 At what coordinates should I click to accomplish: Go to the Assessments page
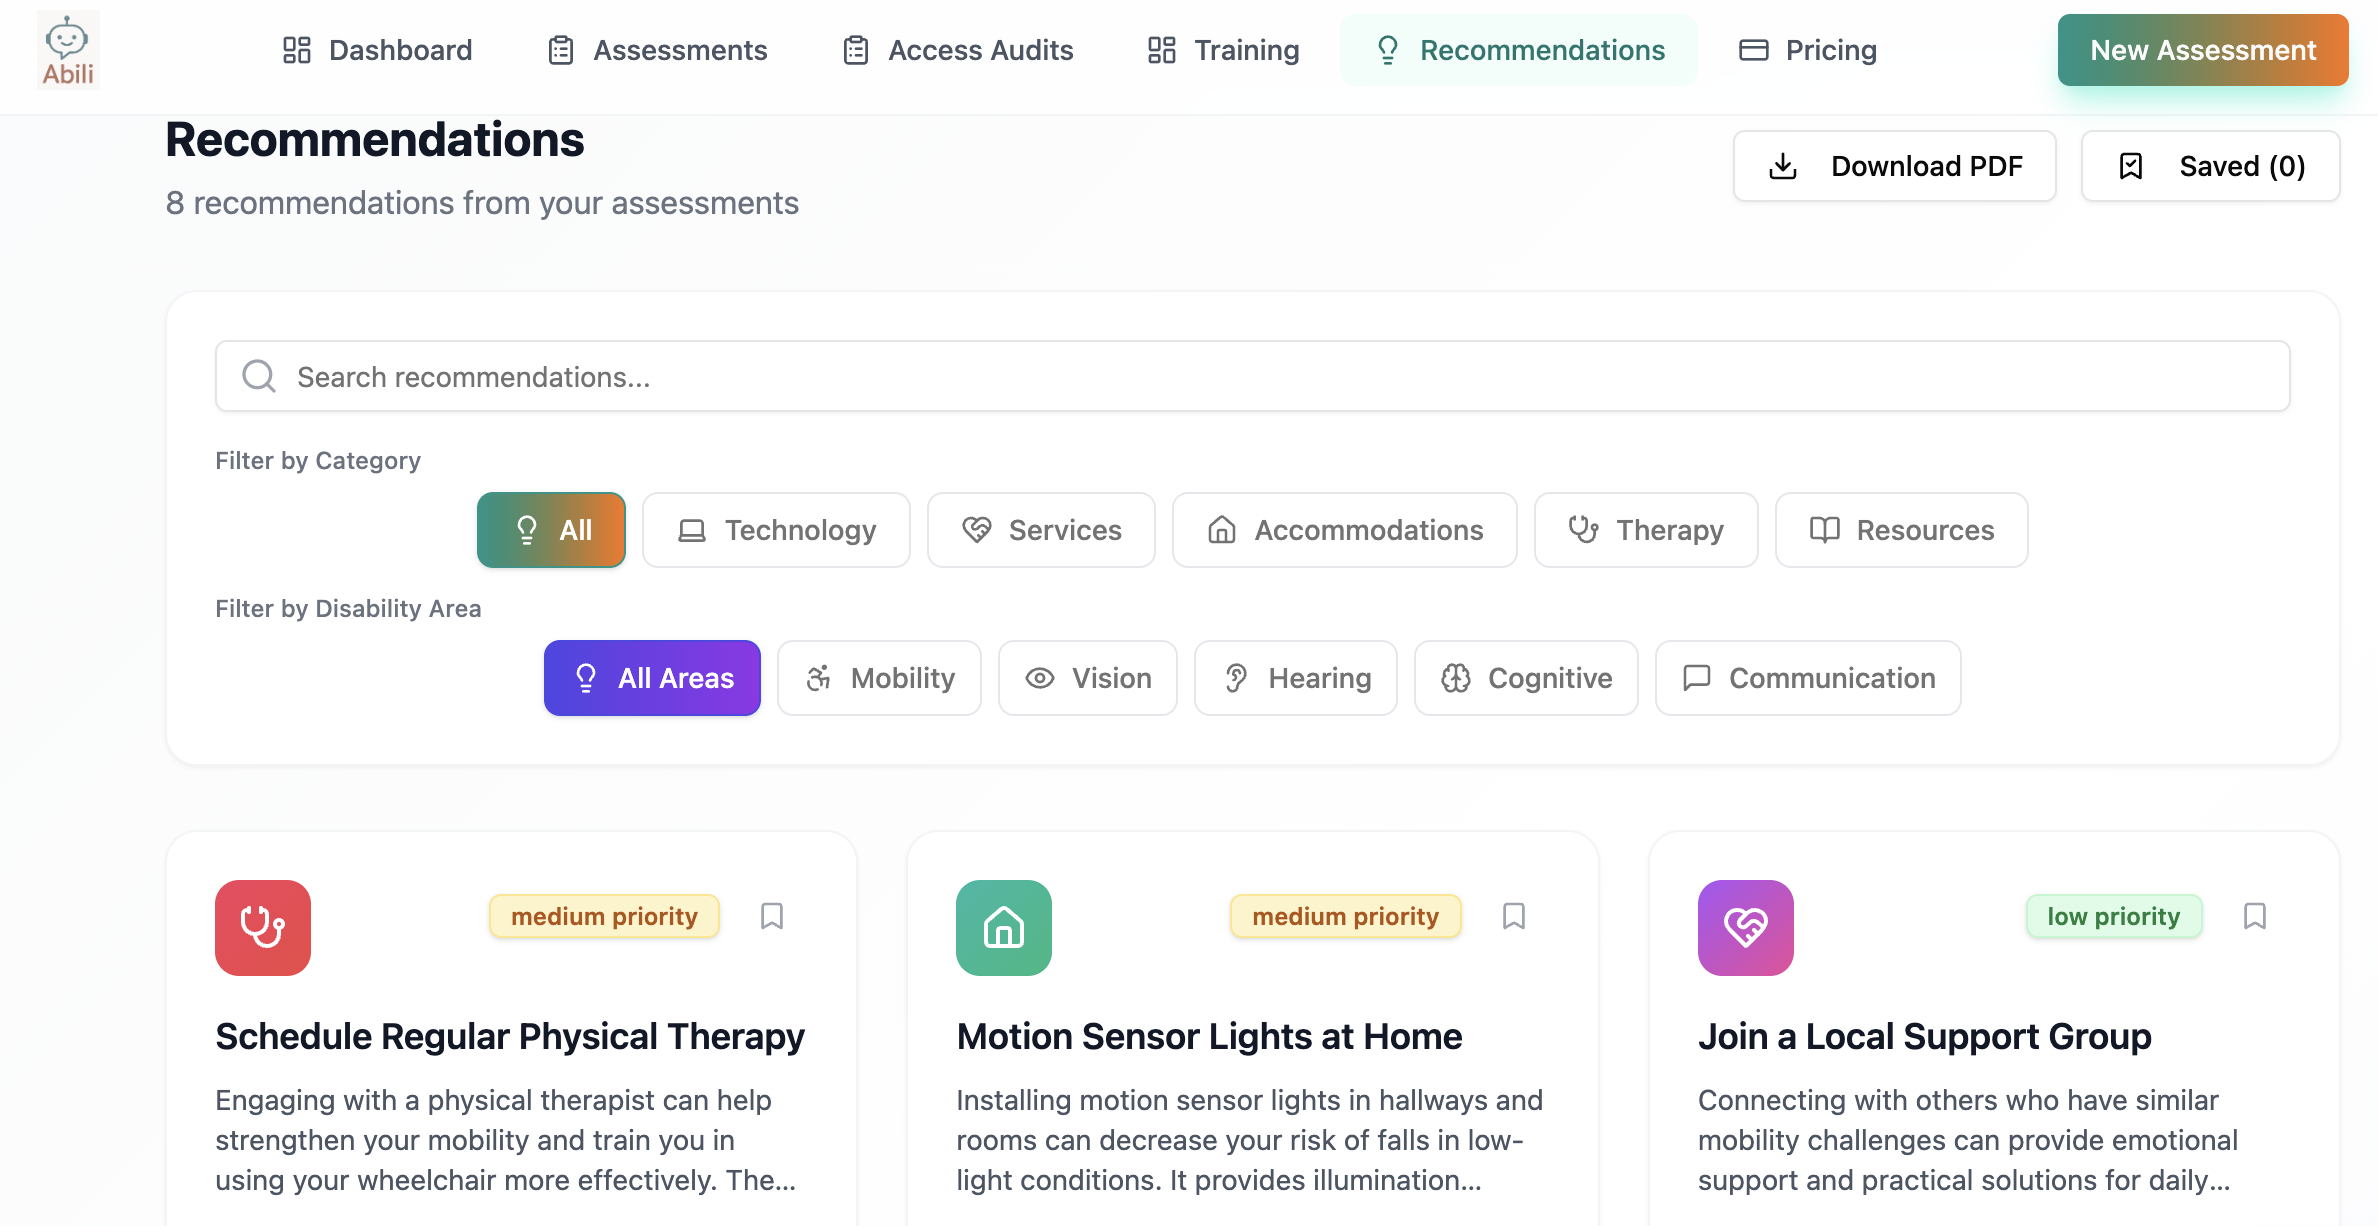coord(658,50)
